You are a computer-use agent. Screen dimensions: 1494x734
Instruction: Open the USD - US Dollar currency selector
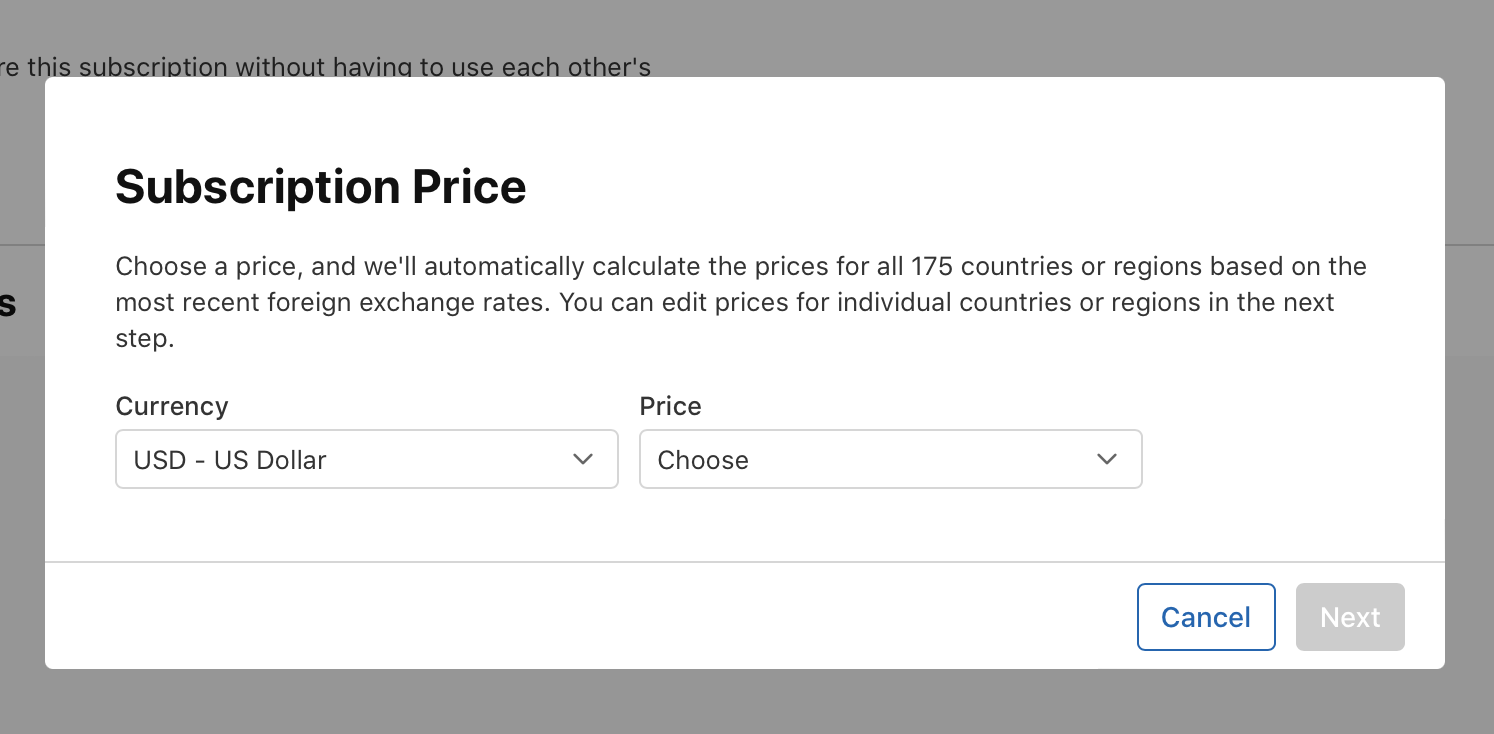tap(367, 459)
